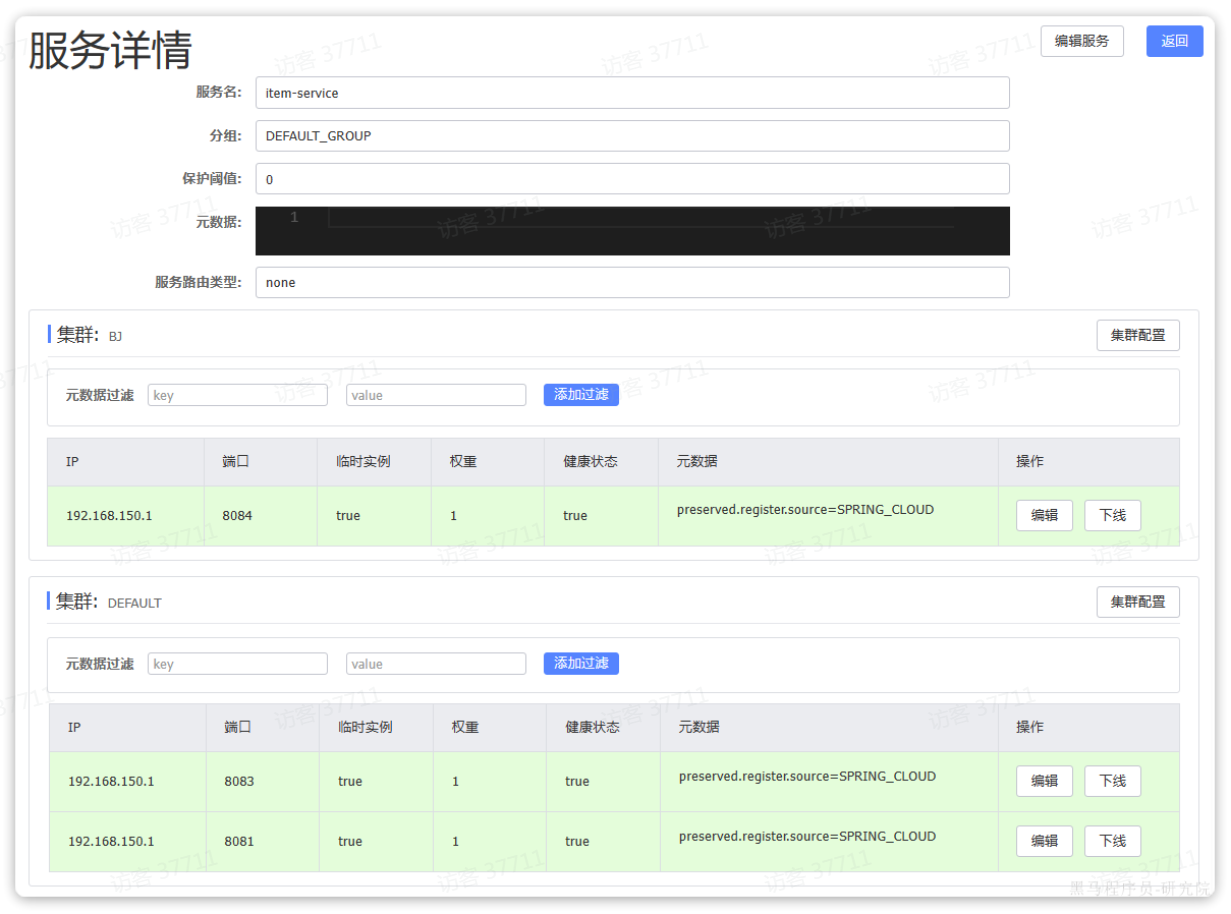This screenshot has width=1231, height=914.
Task: Click the 服务详情 page heading
Action: 110,50
